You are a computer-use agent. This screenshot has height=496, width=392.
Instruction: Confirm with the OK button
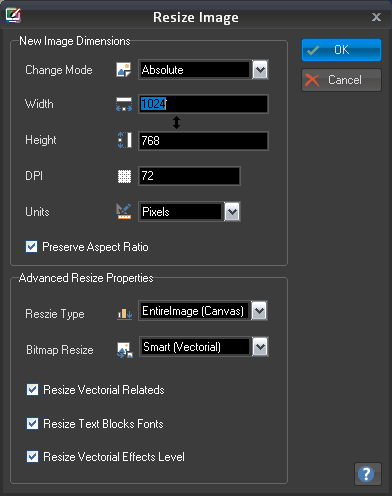pos(341,50)
